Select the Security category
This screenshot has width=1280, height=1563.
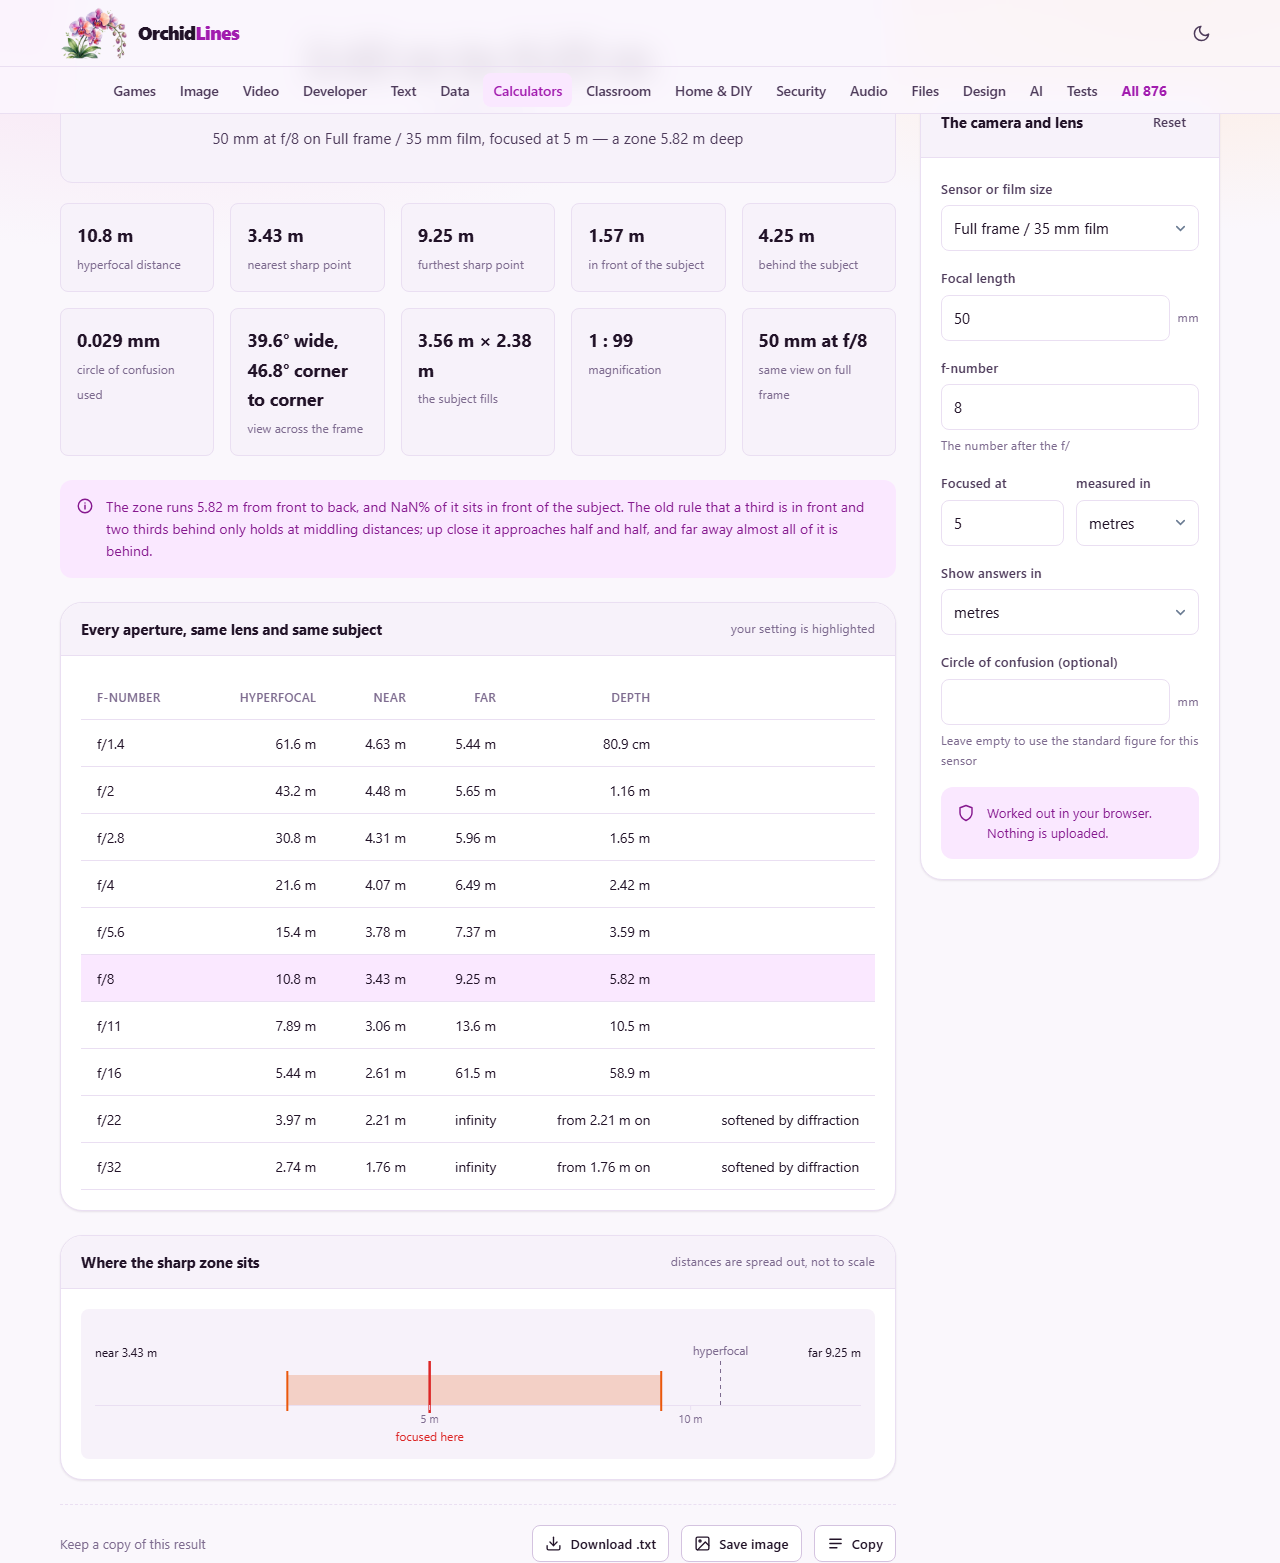[800, 91]
